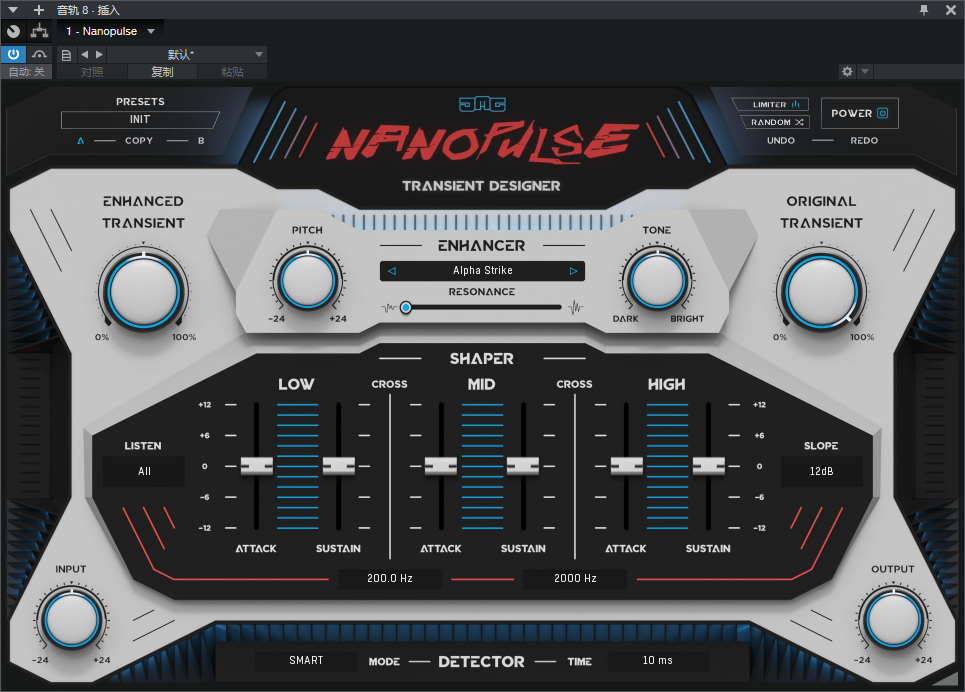Screen dimensions: 965x692
Task: Click the sidechain routing icon
Action: click(x=39, y=31)
